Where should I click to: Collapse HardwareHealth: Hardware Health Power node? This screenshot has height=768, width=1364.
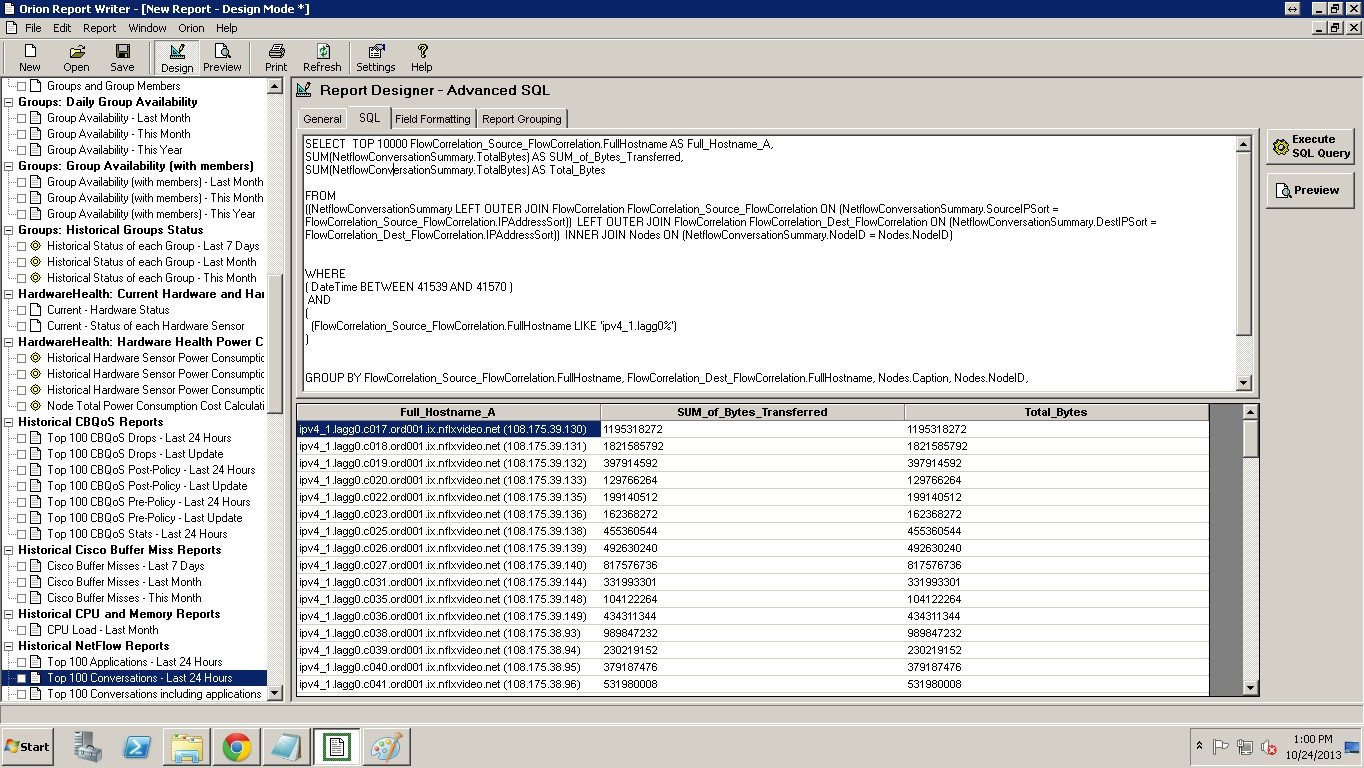click(9, 342)
